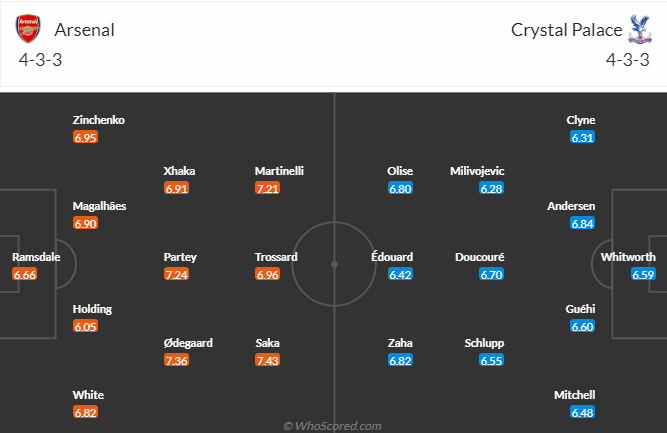Image resolution: width=667 pixels, height=433 pixels.
Task: Click Clyne's player name
Action: tap(581, 120)
